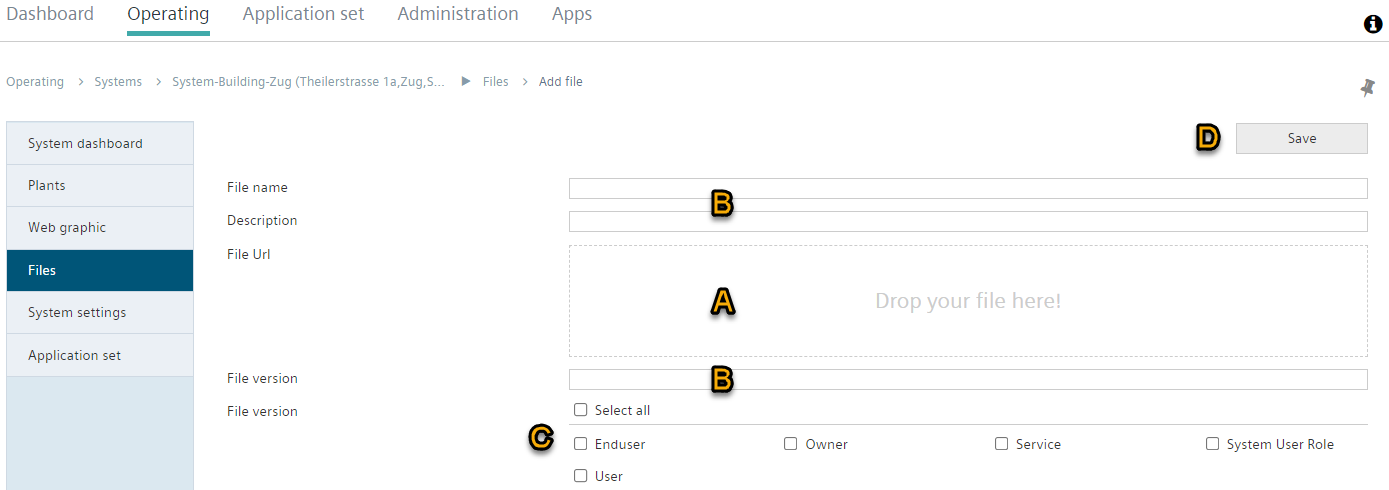Click the Drop your file here area
This screenshot has width=1389, height=490.
click(x=968, y=301)
